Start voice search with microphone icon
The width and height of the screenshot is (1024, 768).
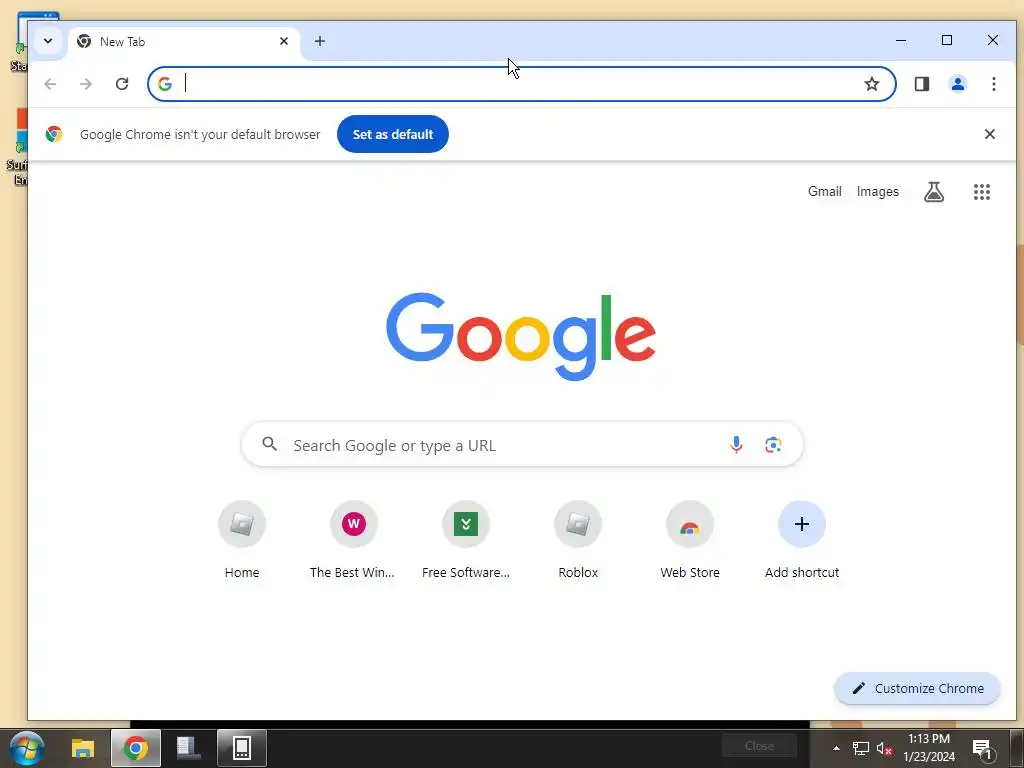point(736,445)
